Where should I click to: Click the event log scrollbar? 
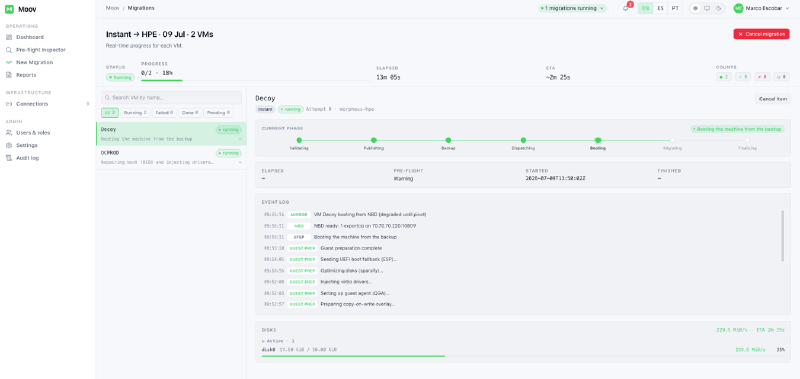(x=783, y=236)
